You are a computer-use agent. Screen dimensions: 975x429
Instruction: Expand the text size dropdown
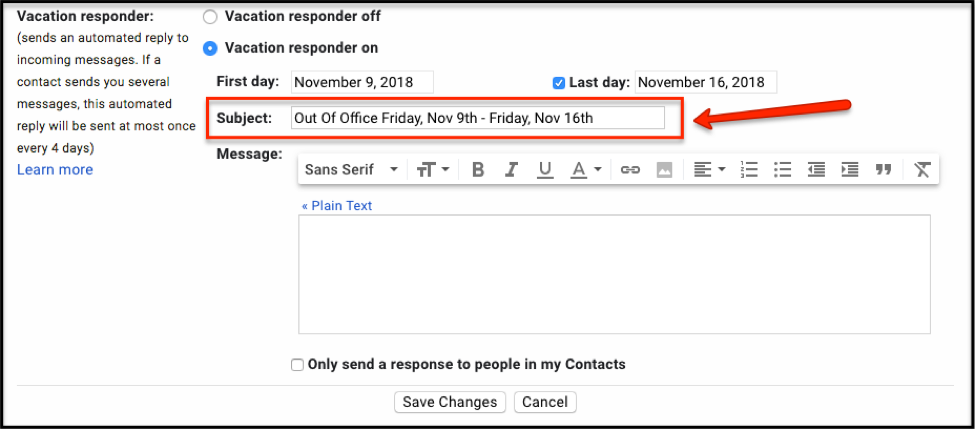tap(433, 170)
